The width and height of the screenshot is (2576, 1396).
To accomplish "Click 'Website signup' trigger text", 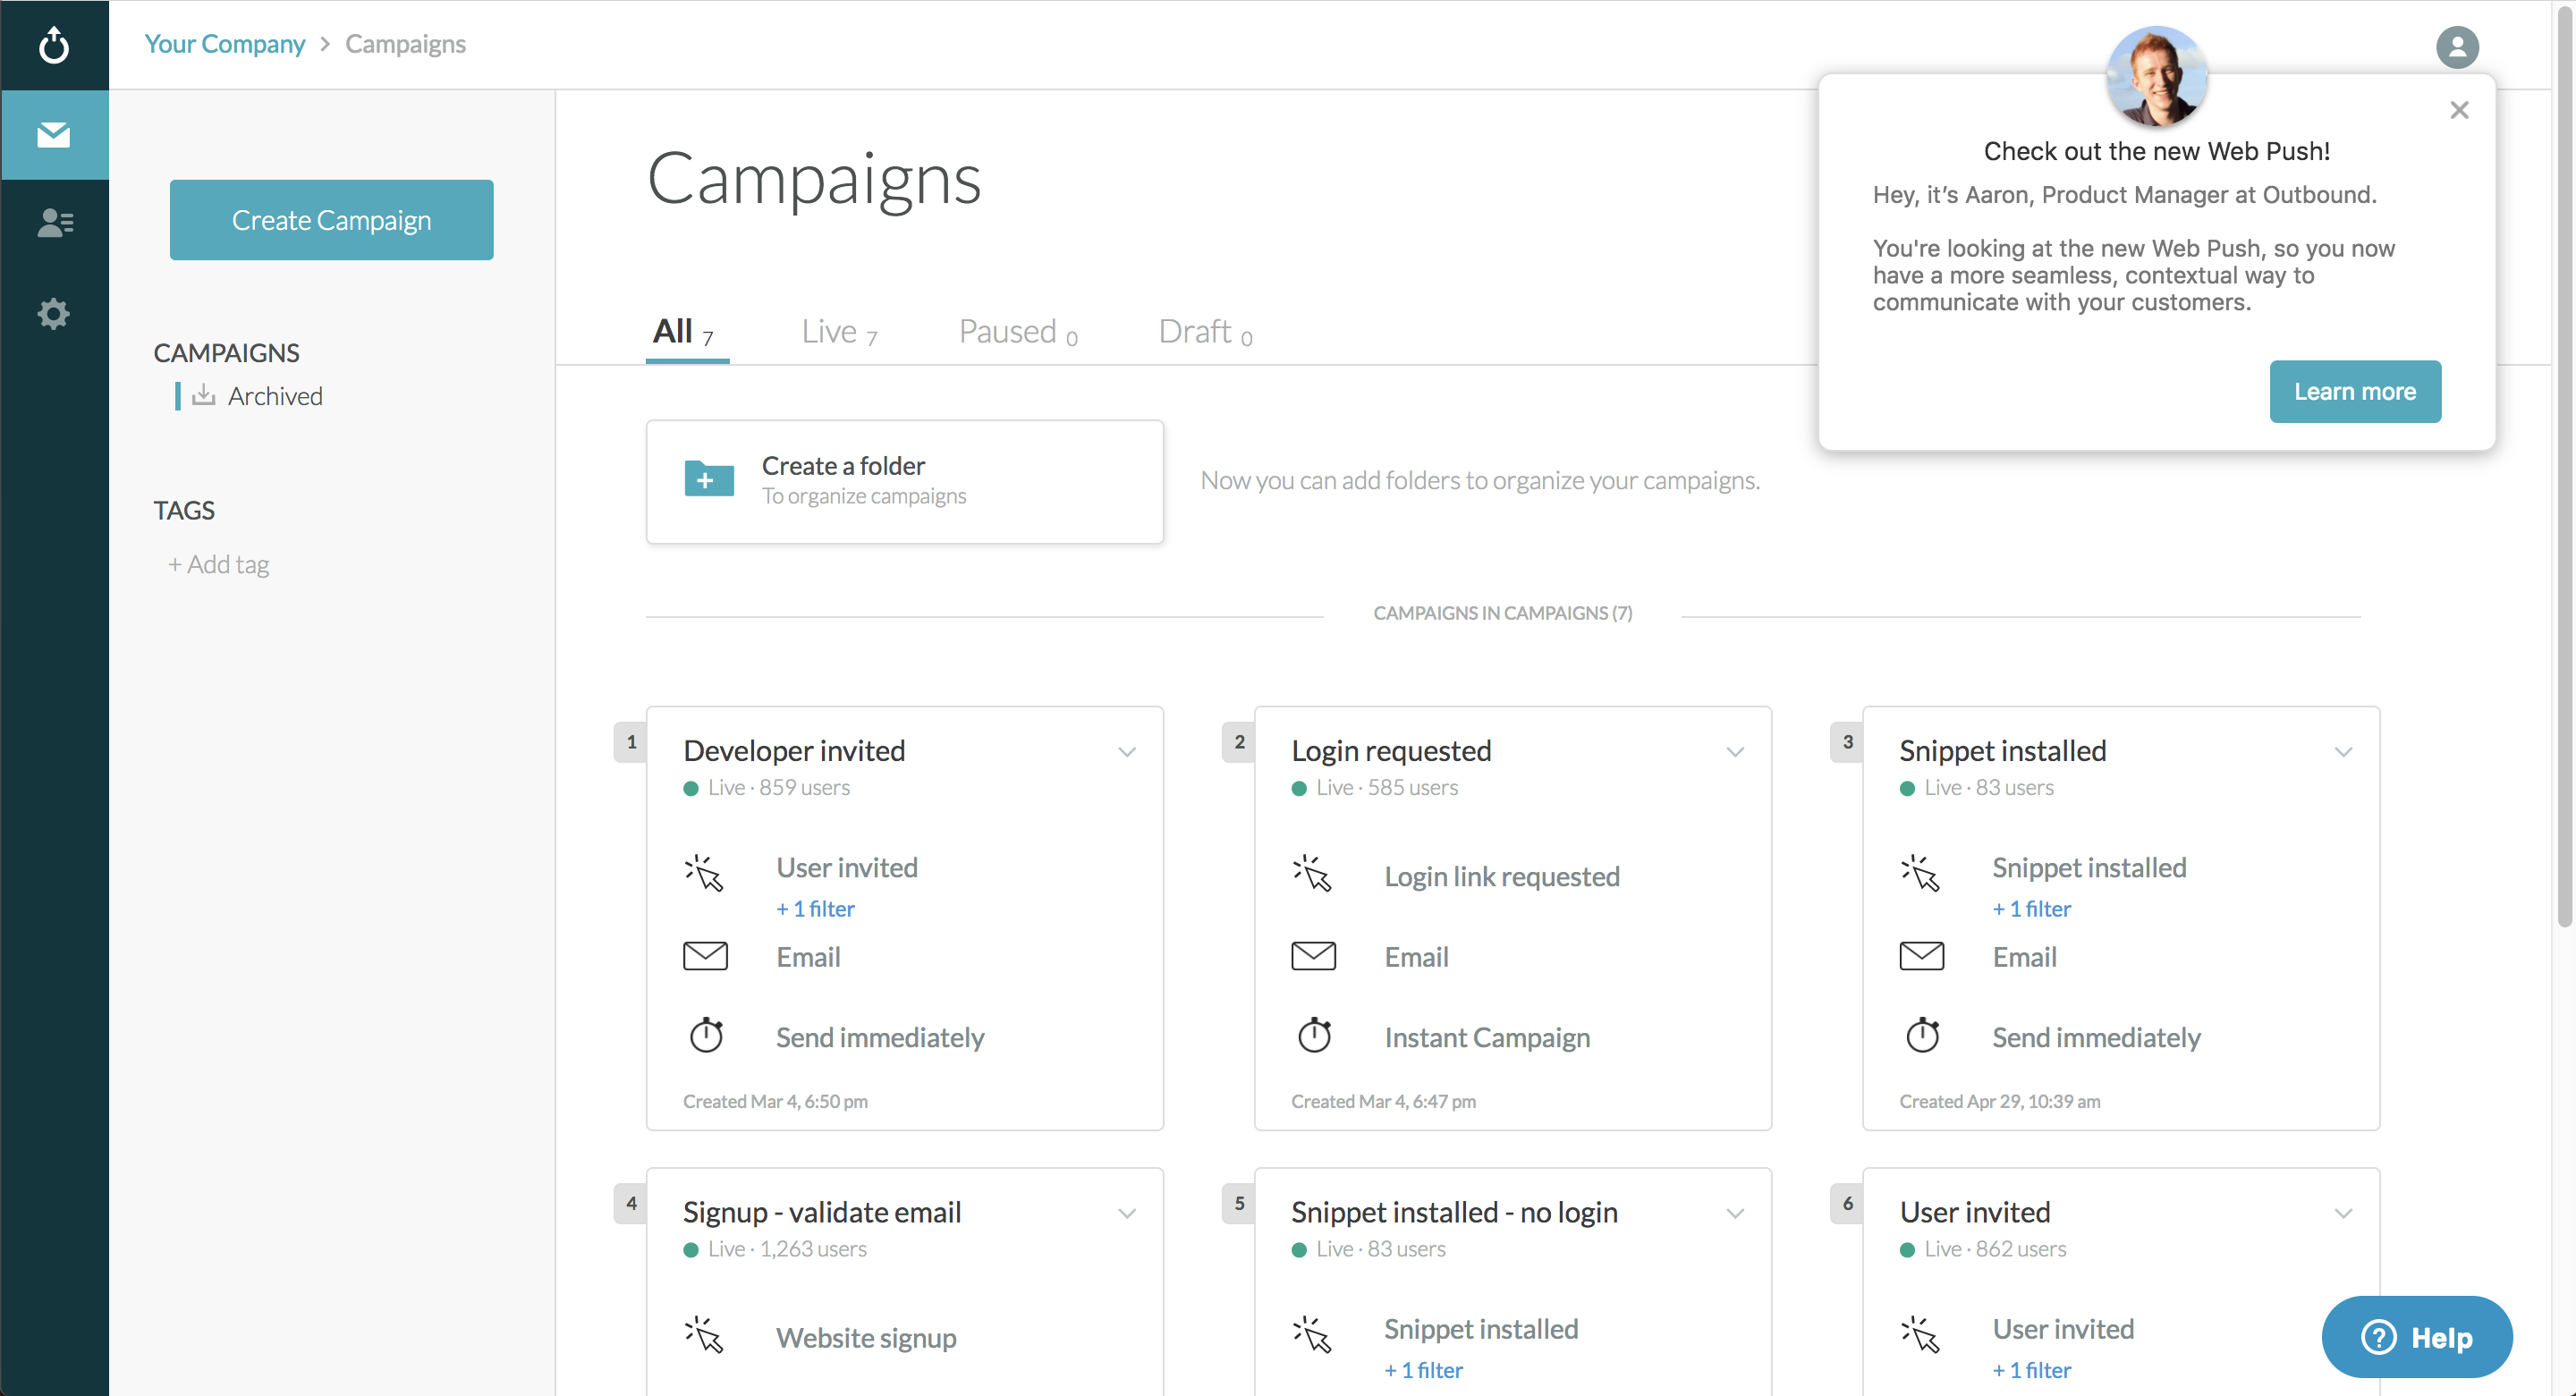I will pyautogui.click(x=866, y=1338).
